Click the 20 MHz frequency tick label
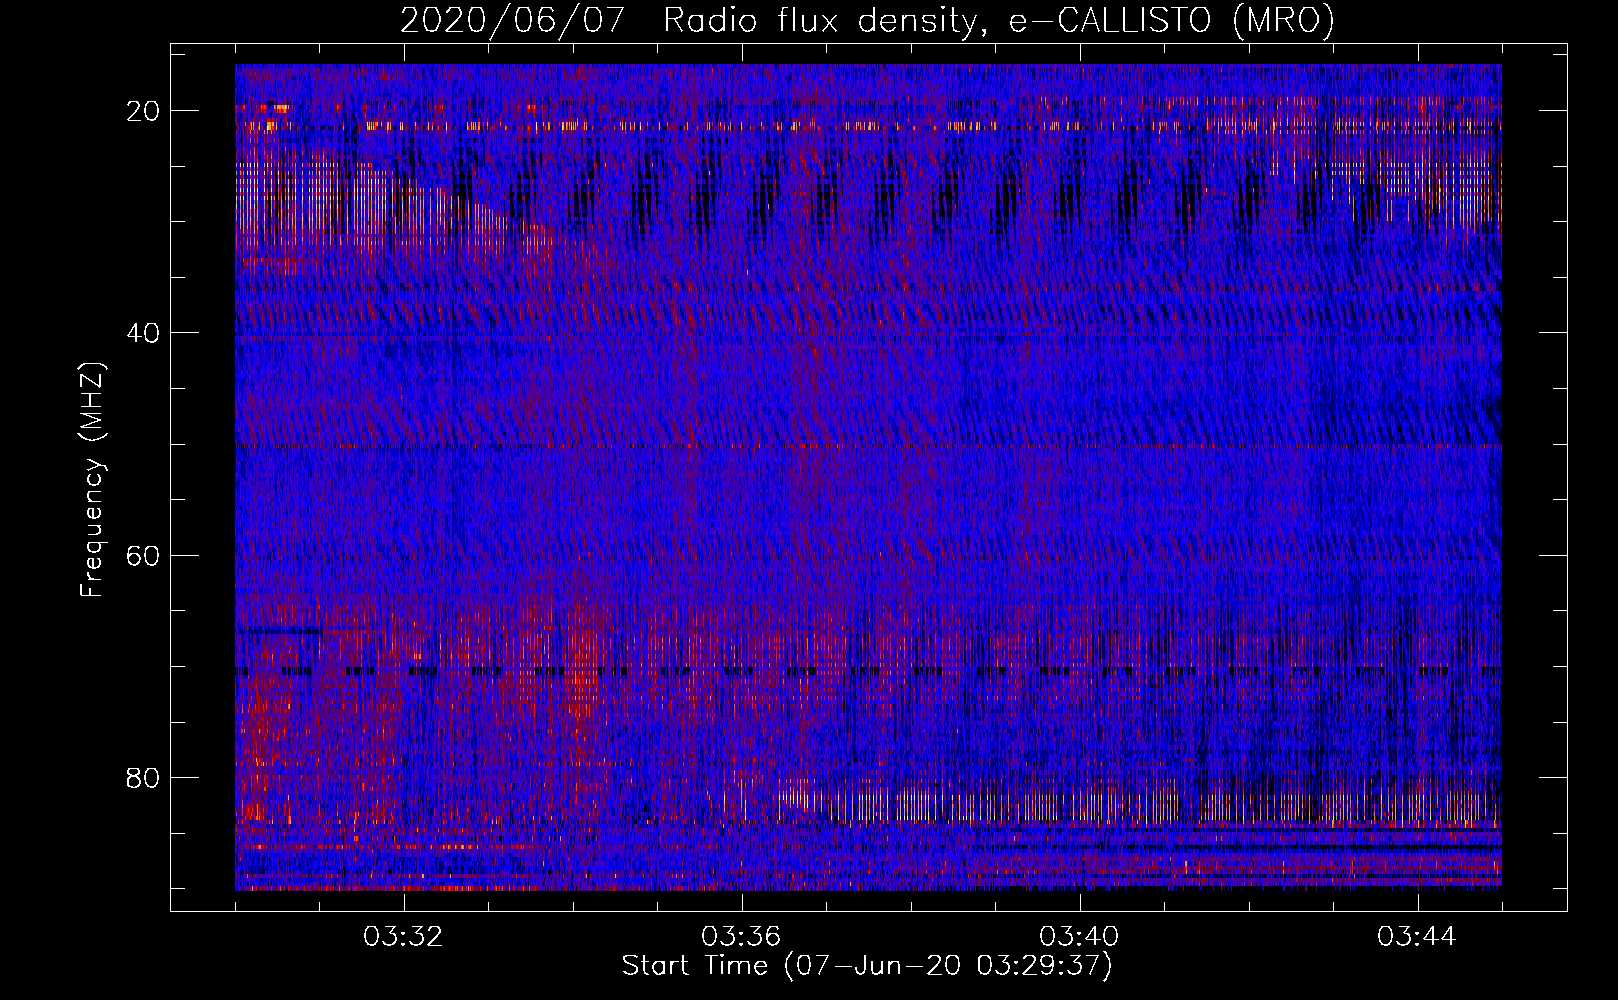 pyautogui.click(x=144, y=111)
